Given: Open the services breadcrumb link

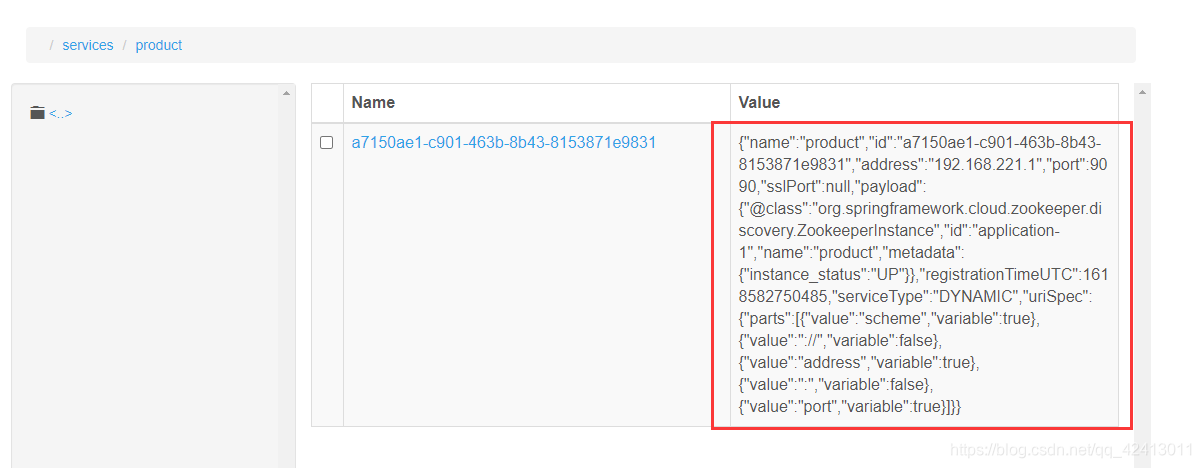Looking at the screenshot, I should tap(88, 45).
